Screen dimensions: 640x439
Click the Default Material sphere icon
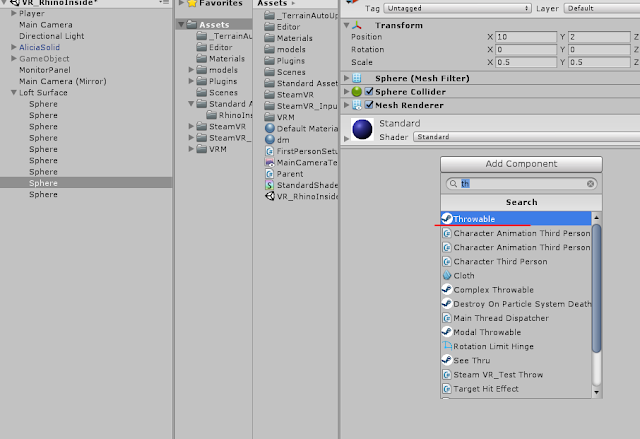point(269,129)
